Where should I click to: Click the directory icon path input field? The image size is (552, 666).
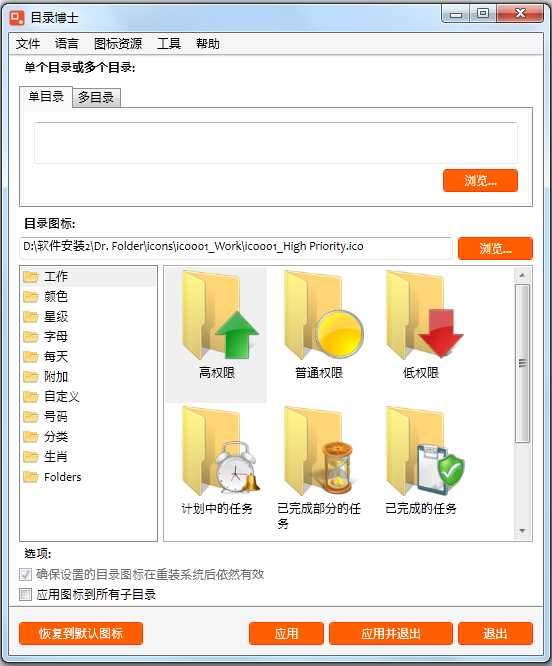click(x=236, y=247)
